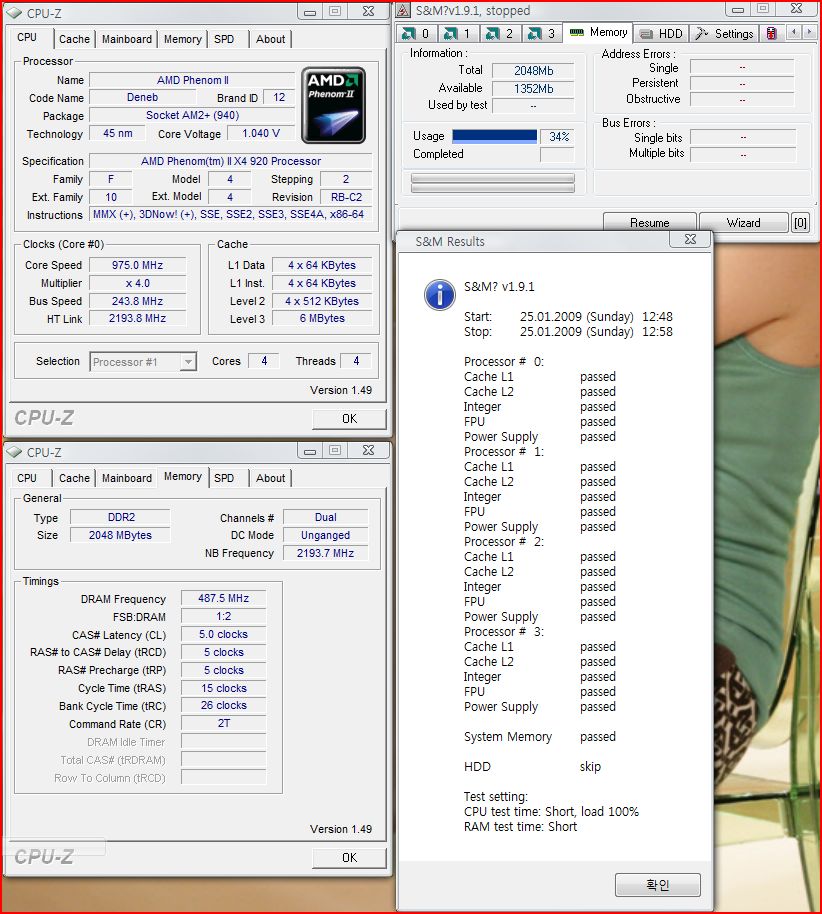Click the AMD Phenom II logo
822x914 pixels.
(x=333, y=106)
